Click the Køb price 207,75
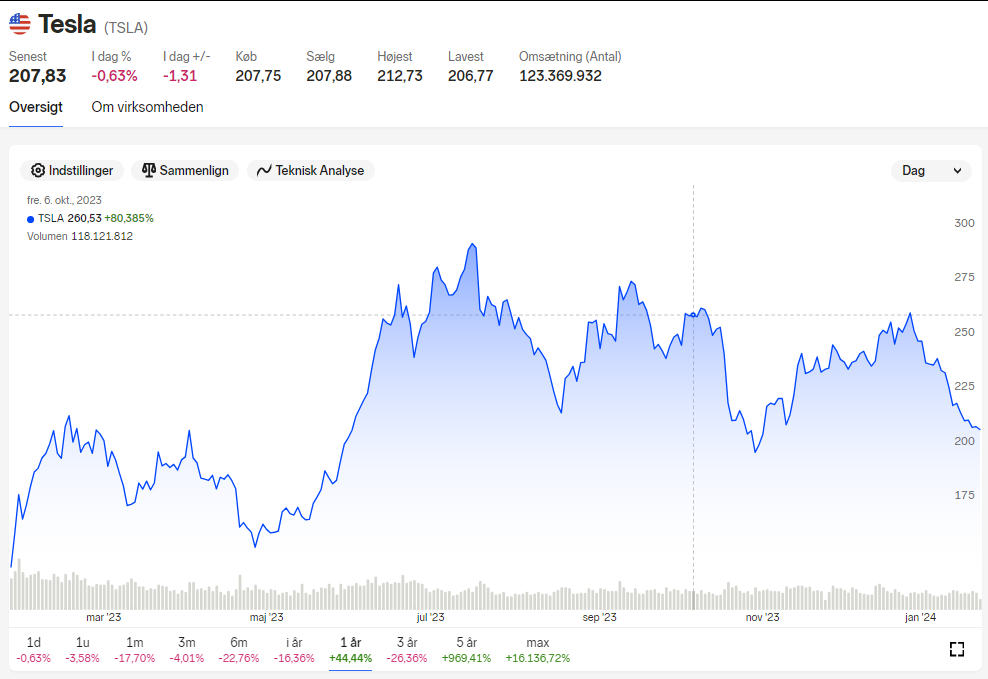This screenshot has height=679, width=988. 258,76
